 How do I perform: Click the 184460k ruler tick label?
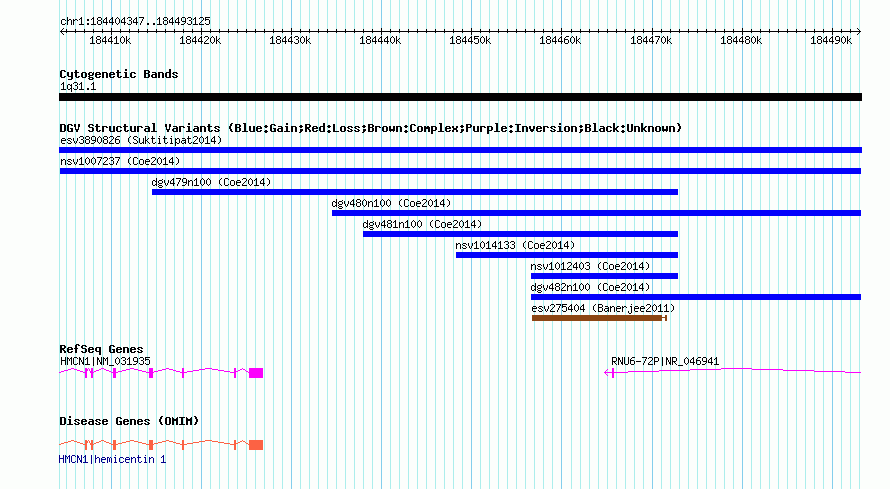[560, 40]
